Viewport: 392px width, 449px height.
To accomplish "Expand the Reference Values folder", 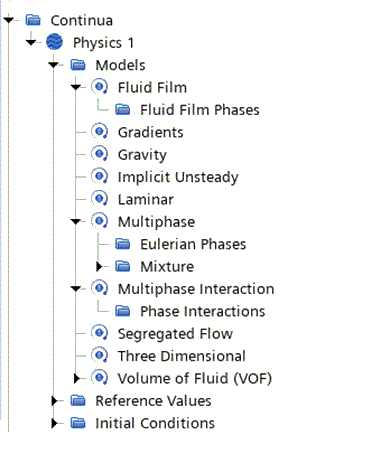I will pos(54,401).
